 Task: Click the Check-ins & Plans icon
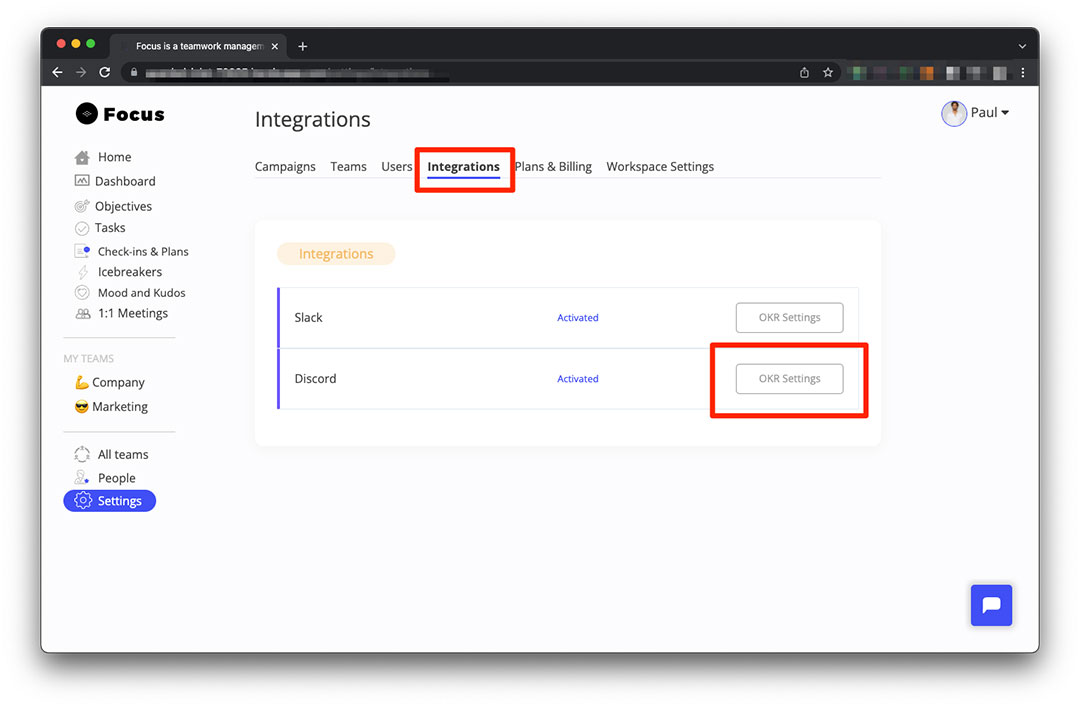(x=82, y=252)
